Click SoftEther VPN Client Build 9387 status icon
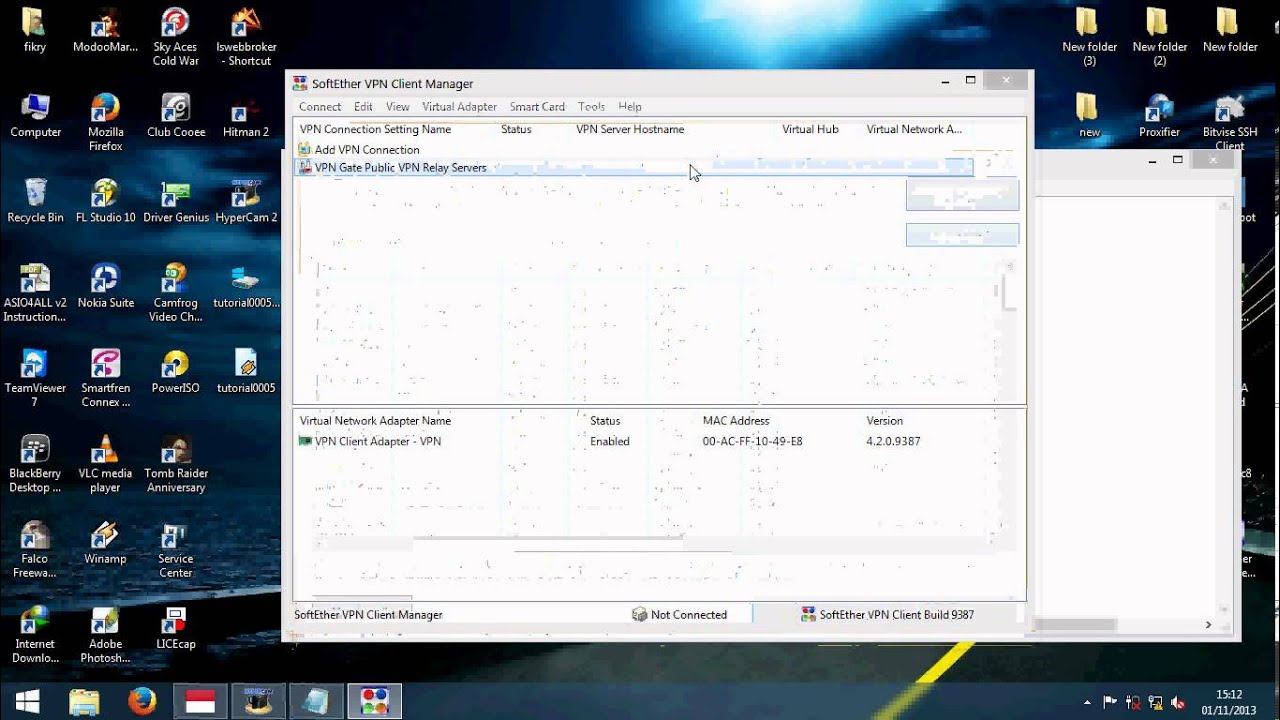Image resolution: width=1280 pixels, height=720 pixels. (809, 615)
